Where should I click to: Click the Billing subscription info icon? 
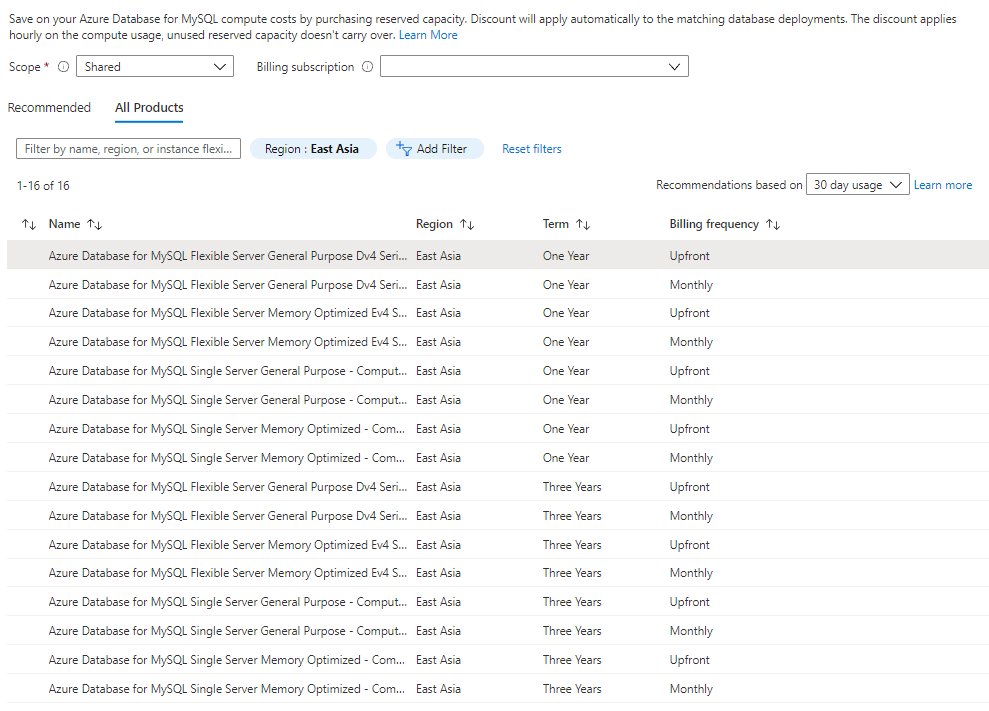367,66
